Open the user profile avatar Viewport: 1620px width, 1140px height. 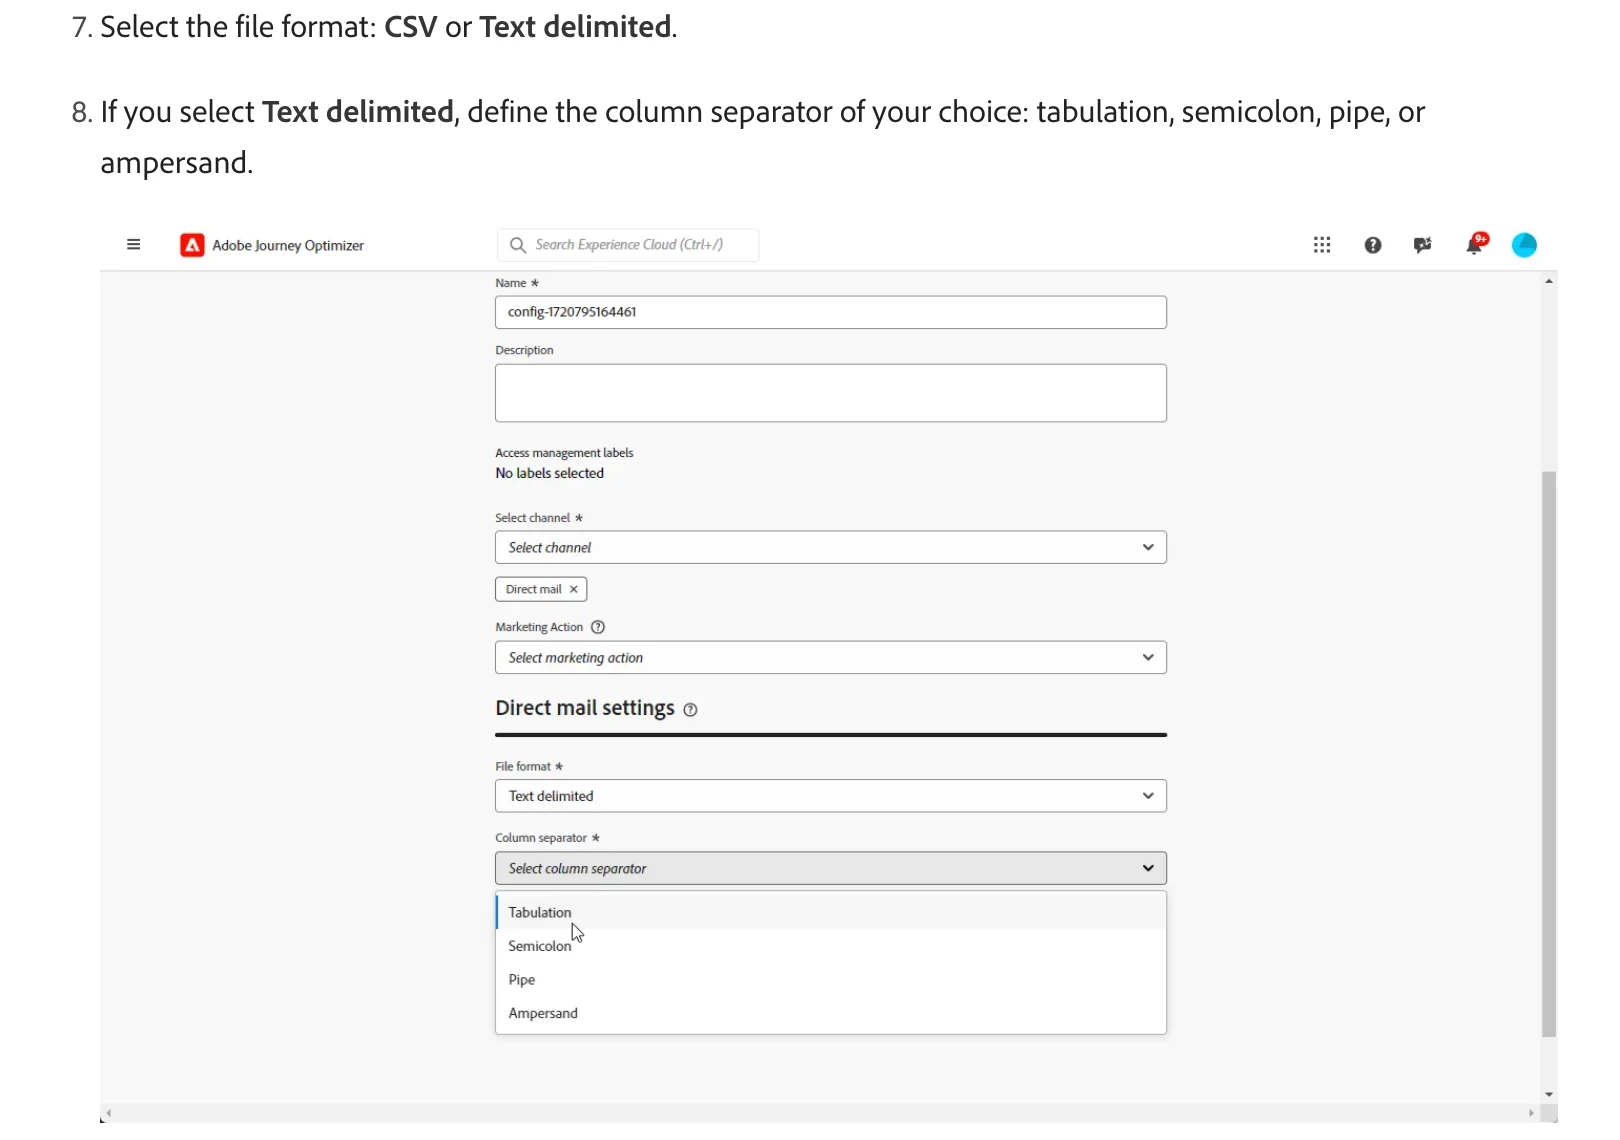point(1524,245)
